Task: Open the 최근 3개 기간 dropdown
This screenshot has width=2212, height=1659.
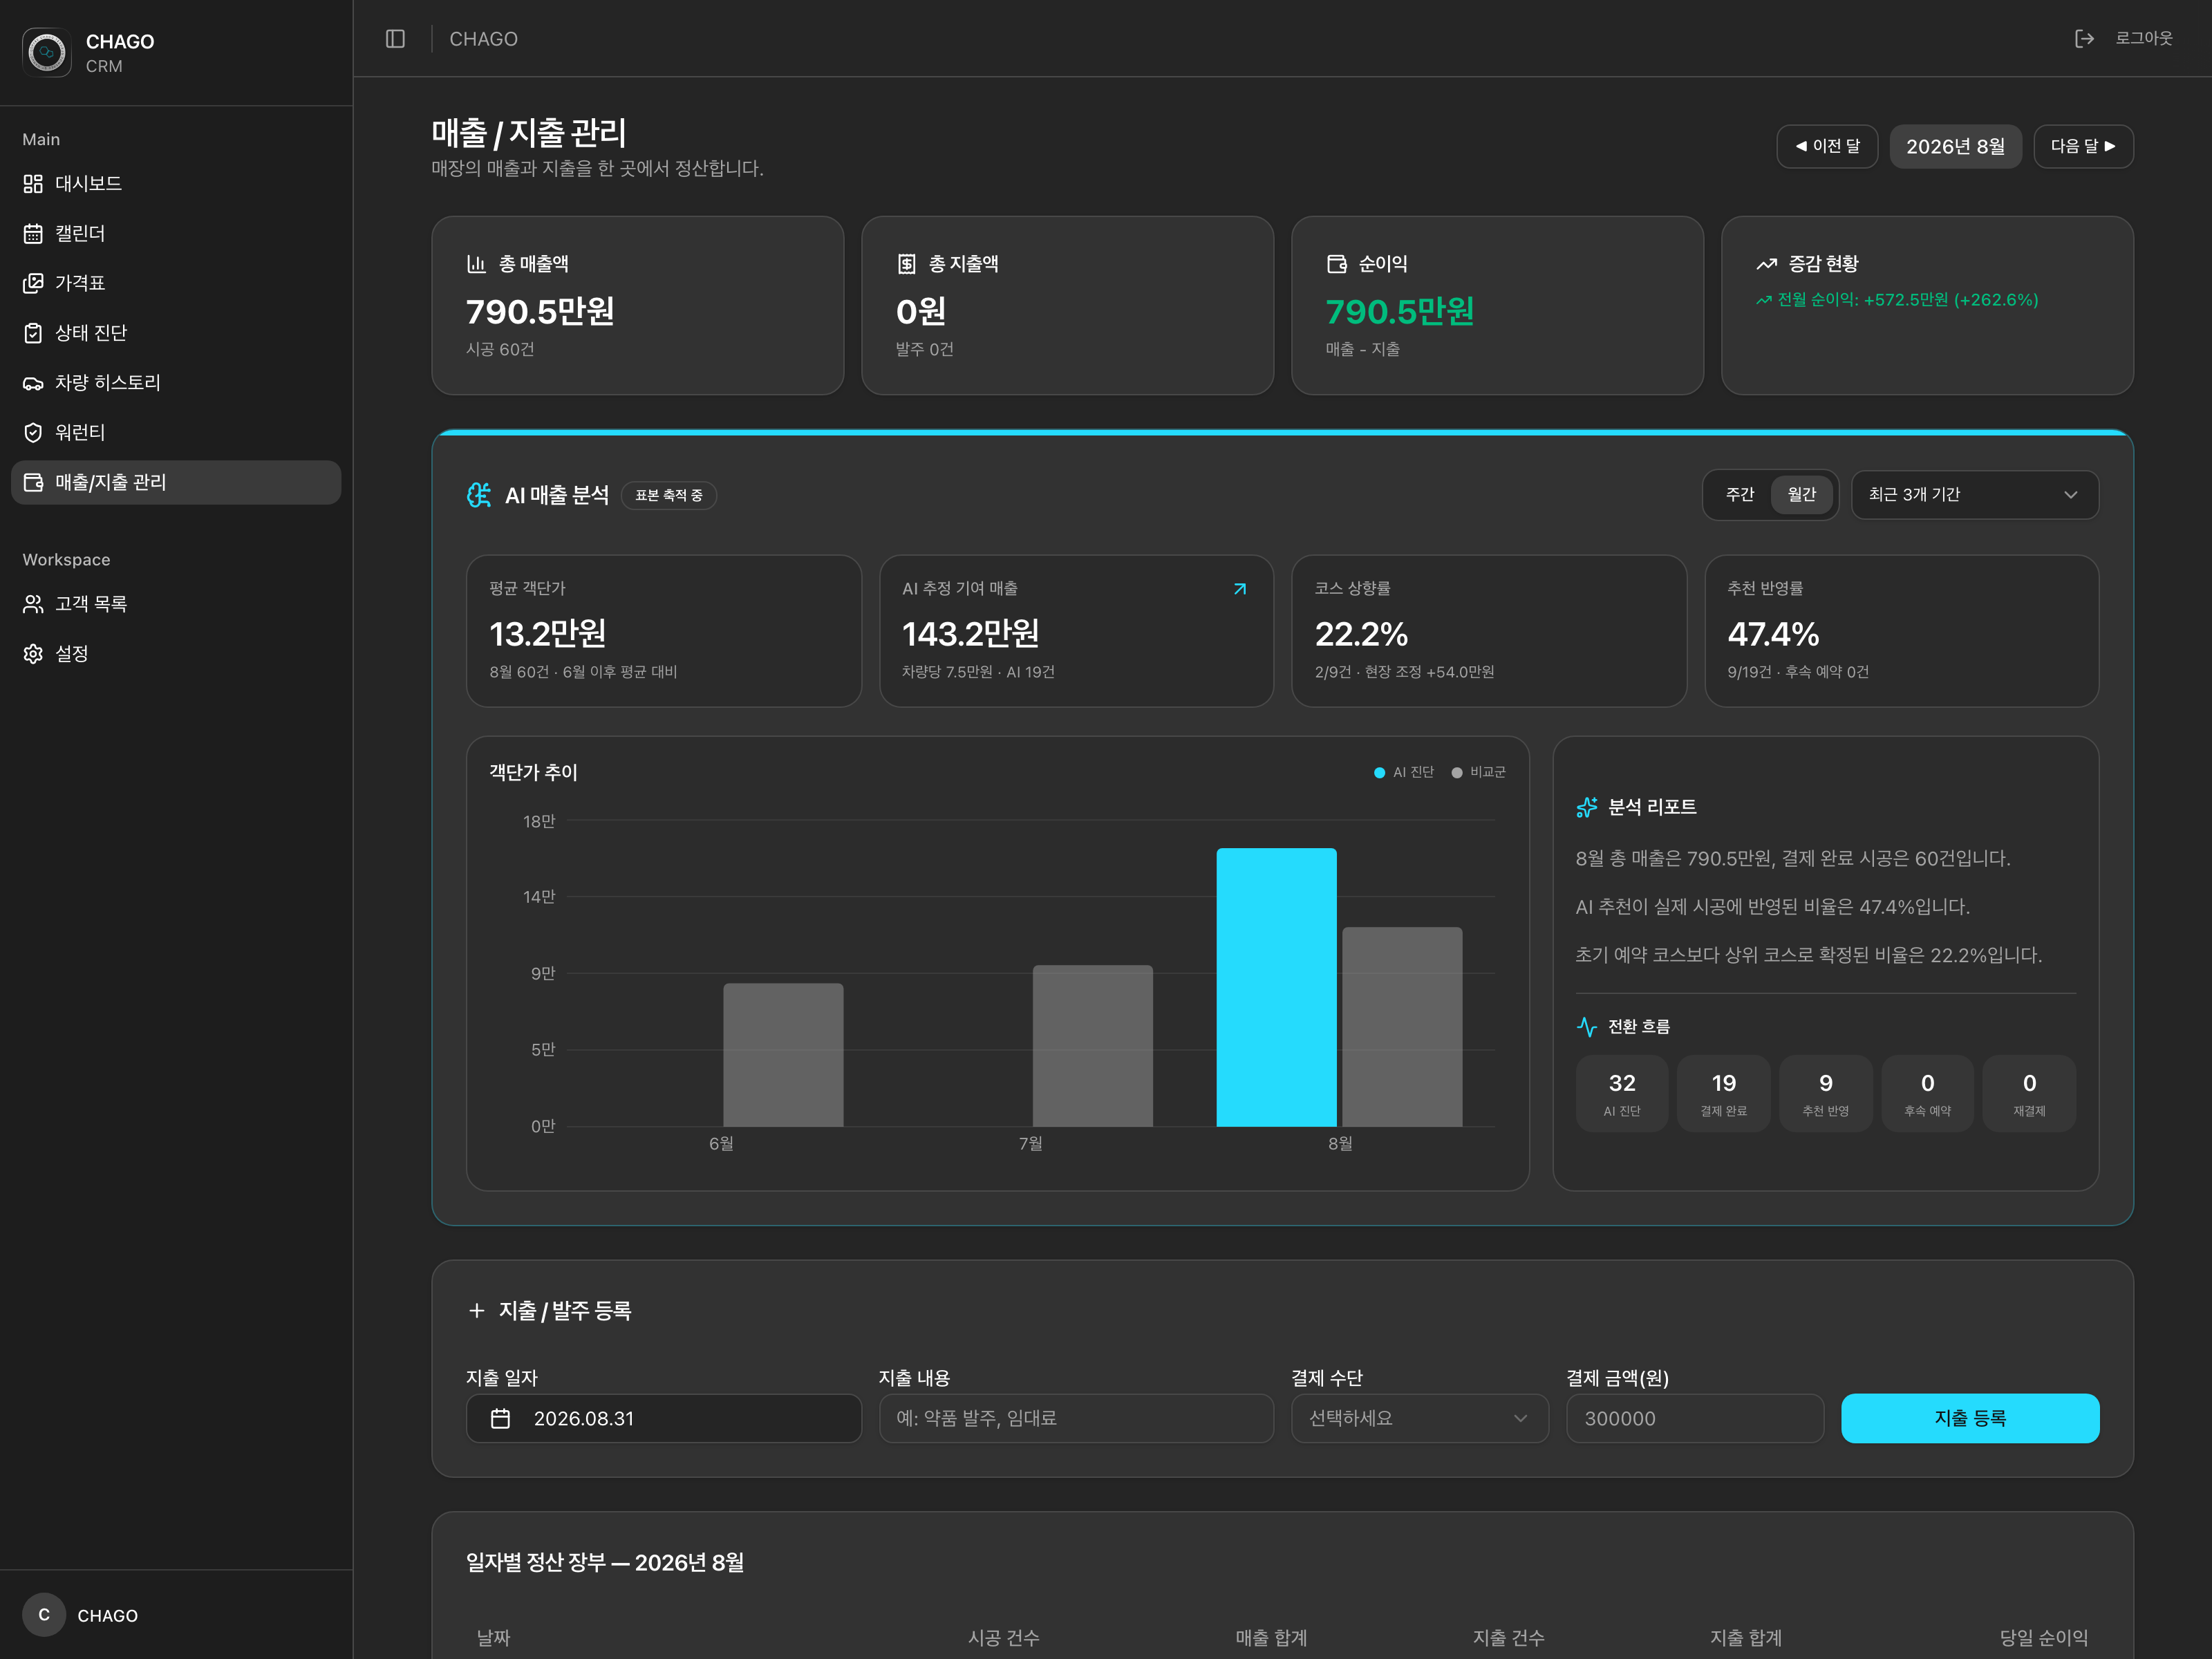Action: [1974, 495]
